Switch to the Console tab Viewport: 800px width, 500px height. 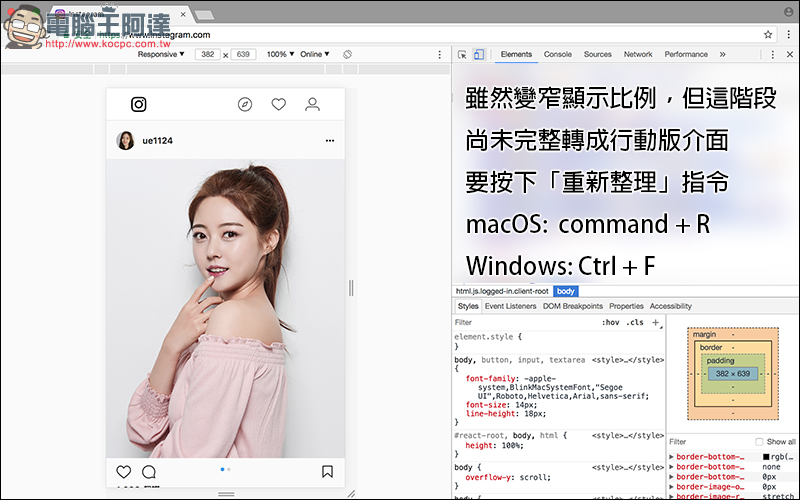558,54
